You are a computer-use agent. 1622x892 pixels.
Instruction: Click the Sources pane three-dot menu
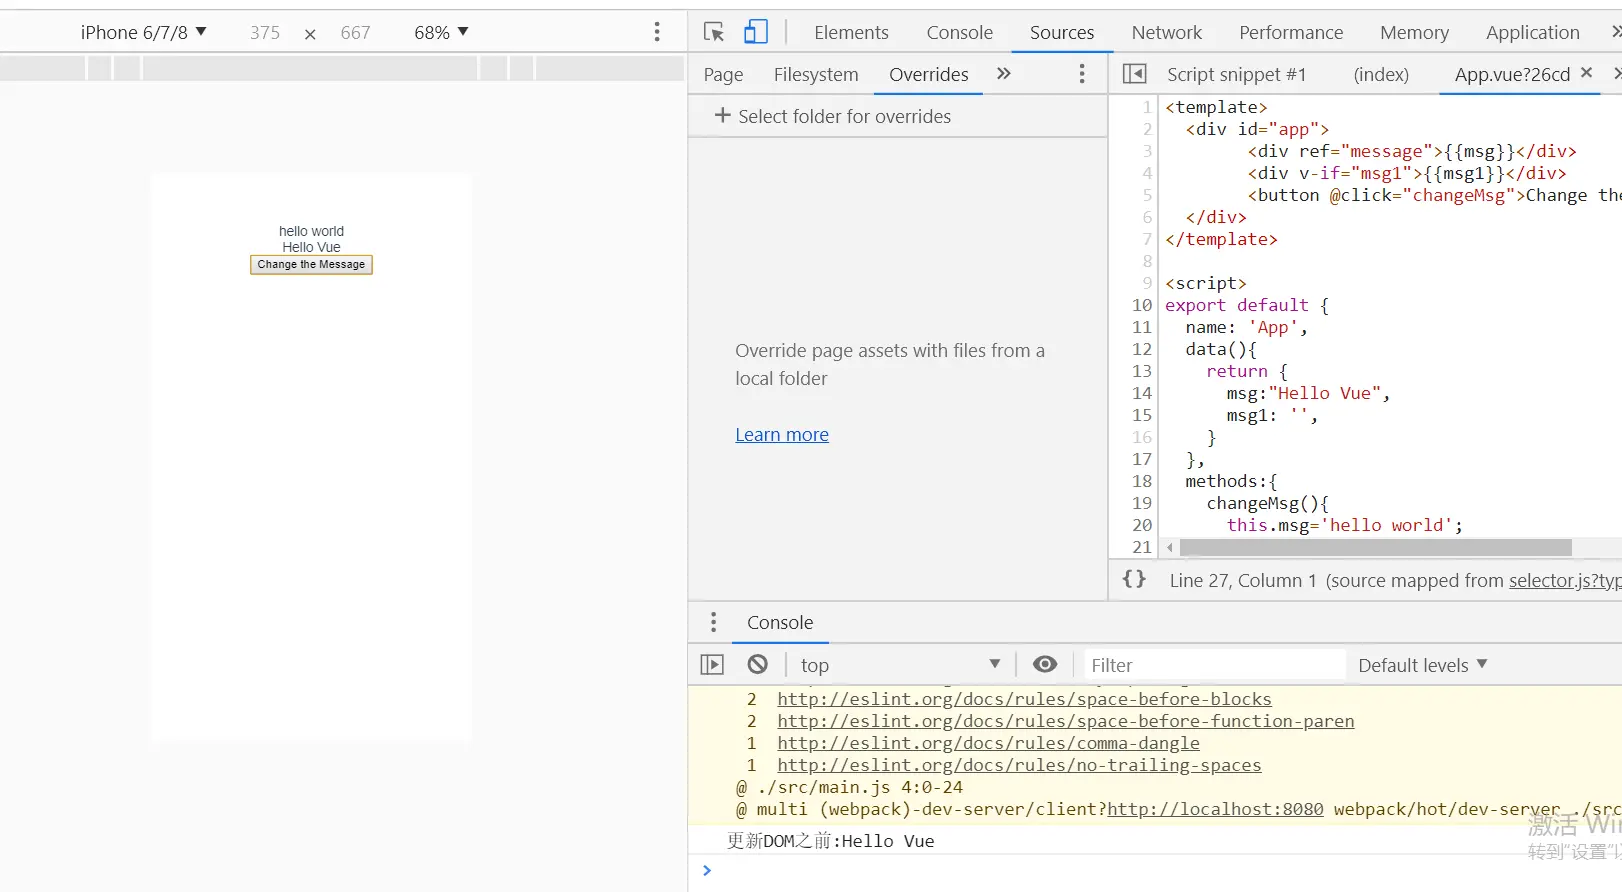pos(1082,74)
